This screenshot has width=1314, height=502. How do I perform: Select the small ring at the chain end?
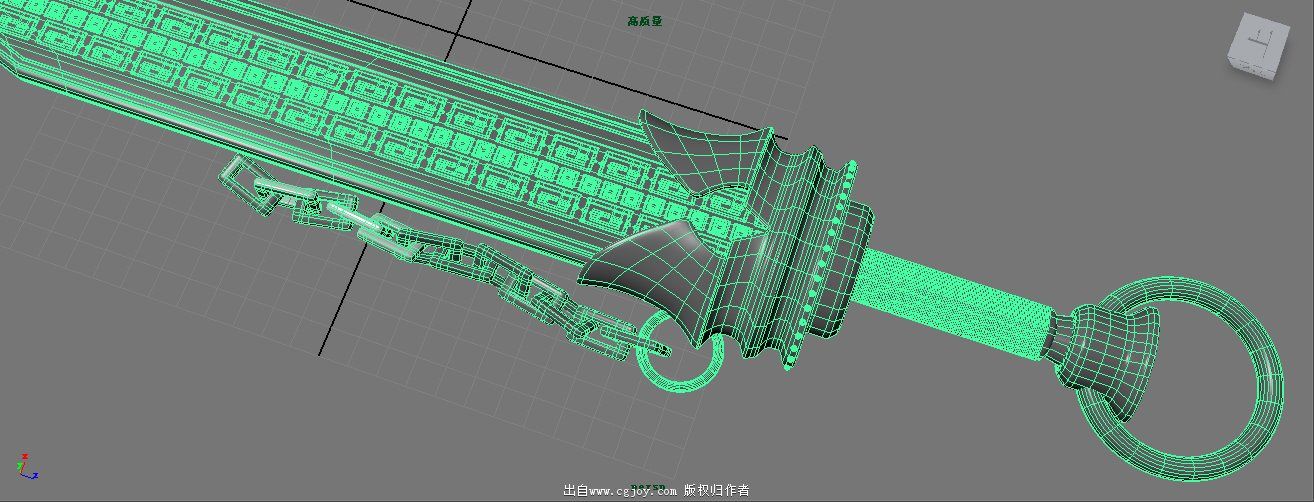[680, 350]
